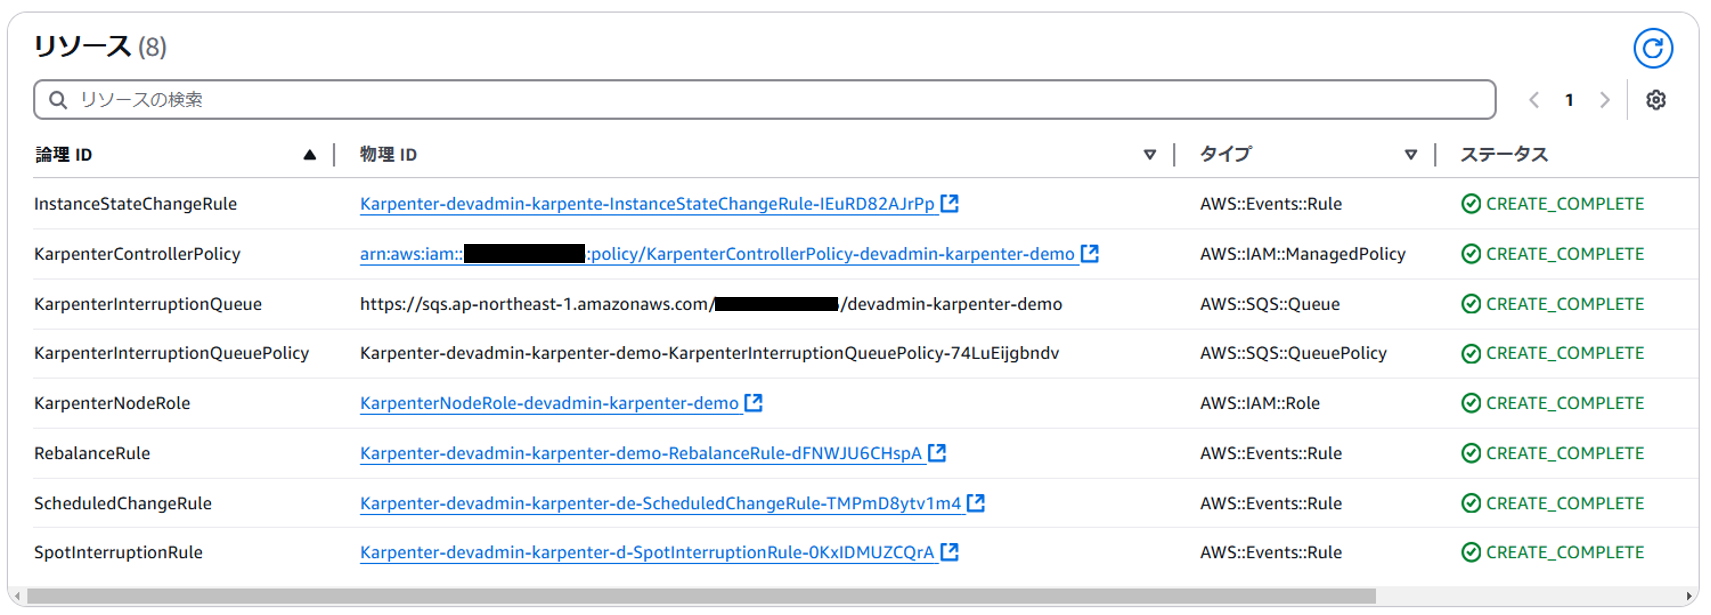Click status check icon for KarpenterInterruptionQueue
Screen dimensions: 1711x615
(x=1471, y=304)
